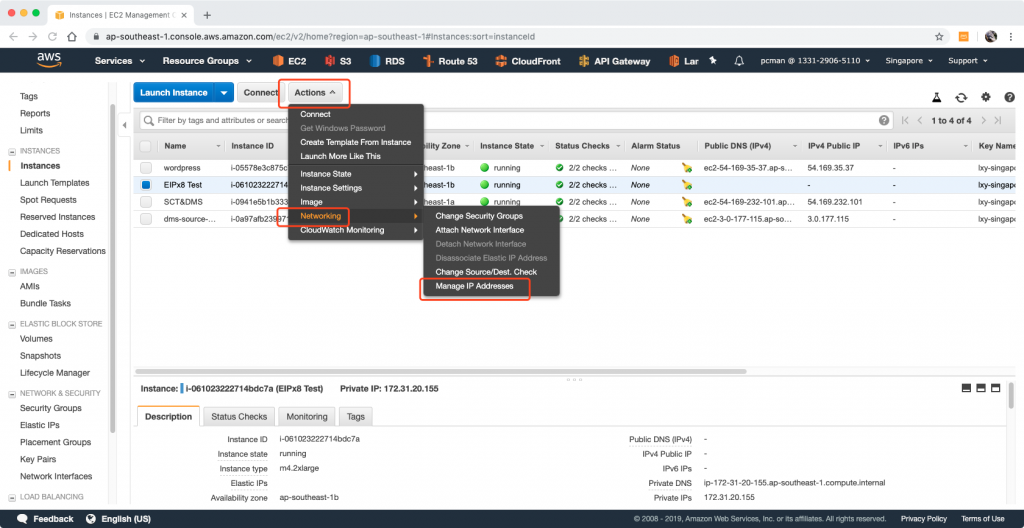
Task: Click the Feedback button in footer
Action: 45,519
